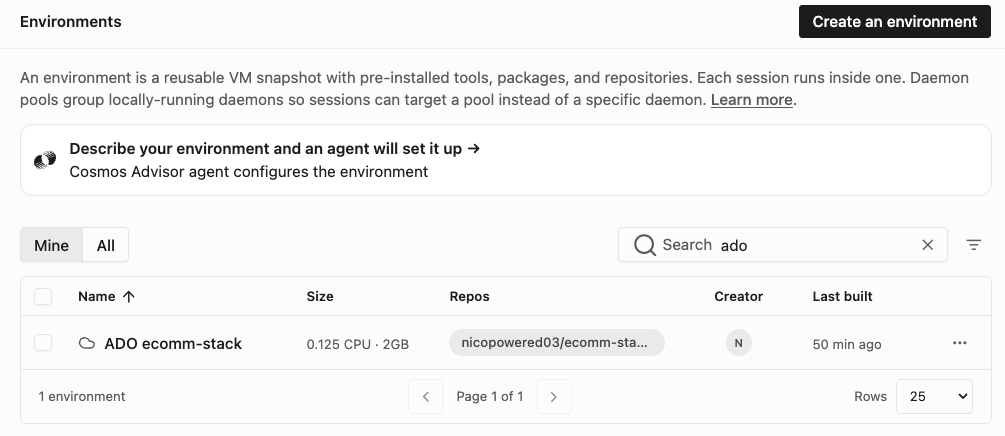Click the Name sort arrow icon
This screenshot has width=1005, height=436.
pos(129,296)
